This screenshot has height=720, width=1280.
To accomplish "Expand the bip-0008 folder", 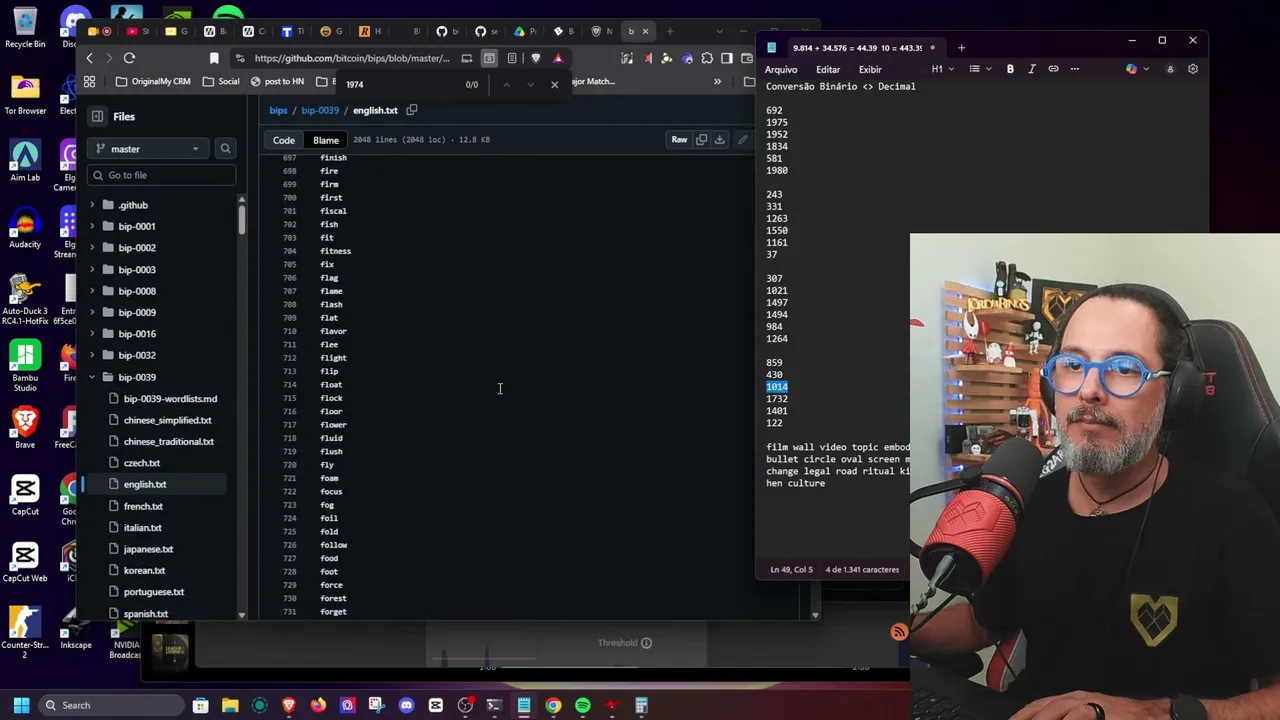I will pyautogui.click(x=92, y=291).
